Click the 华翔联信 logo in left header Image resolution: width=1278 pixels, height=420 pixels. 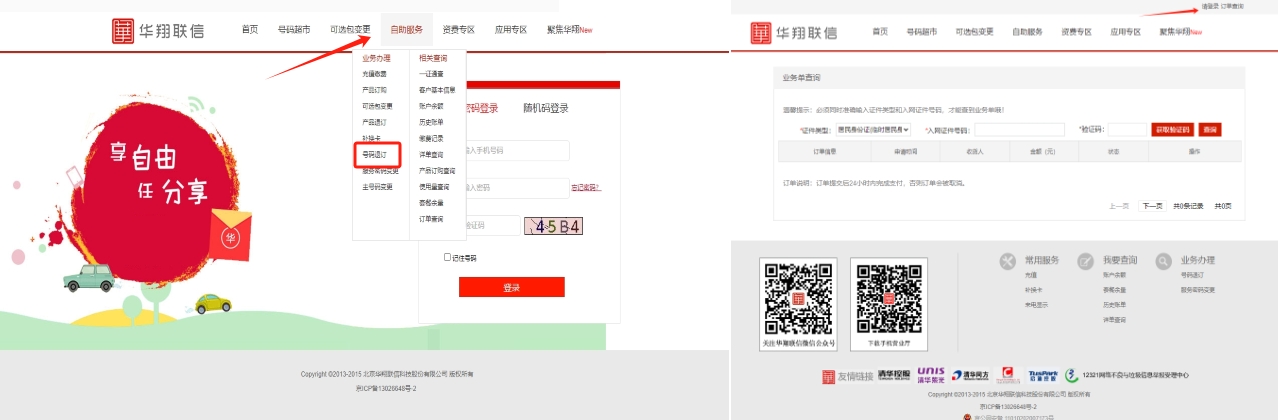[x=158, y=30]
